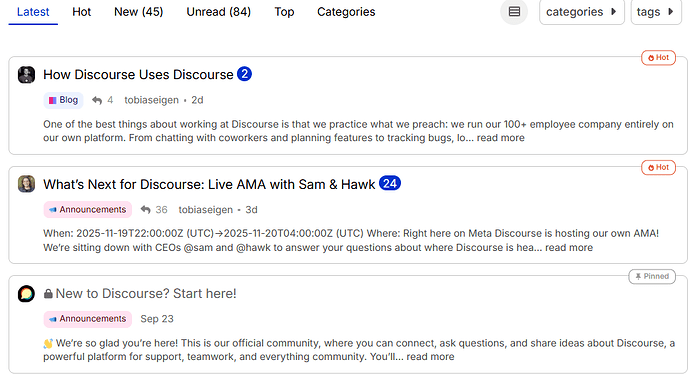Open the What's Next for Discourse topic title

209,184
